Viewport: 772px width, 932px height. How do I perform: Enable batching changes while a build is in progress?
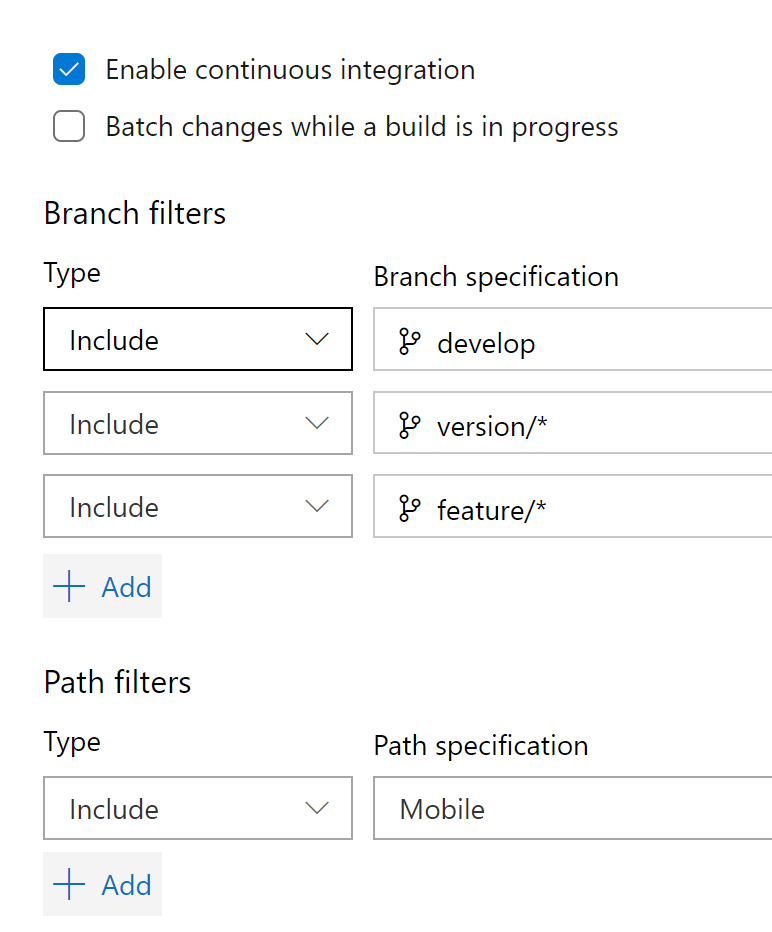68,127
